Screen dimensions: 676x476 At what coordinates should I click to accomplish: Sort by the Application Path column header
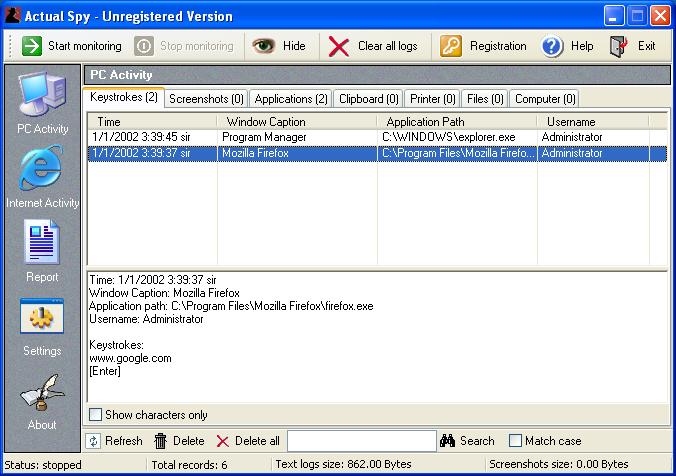(x=457, y=122)
